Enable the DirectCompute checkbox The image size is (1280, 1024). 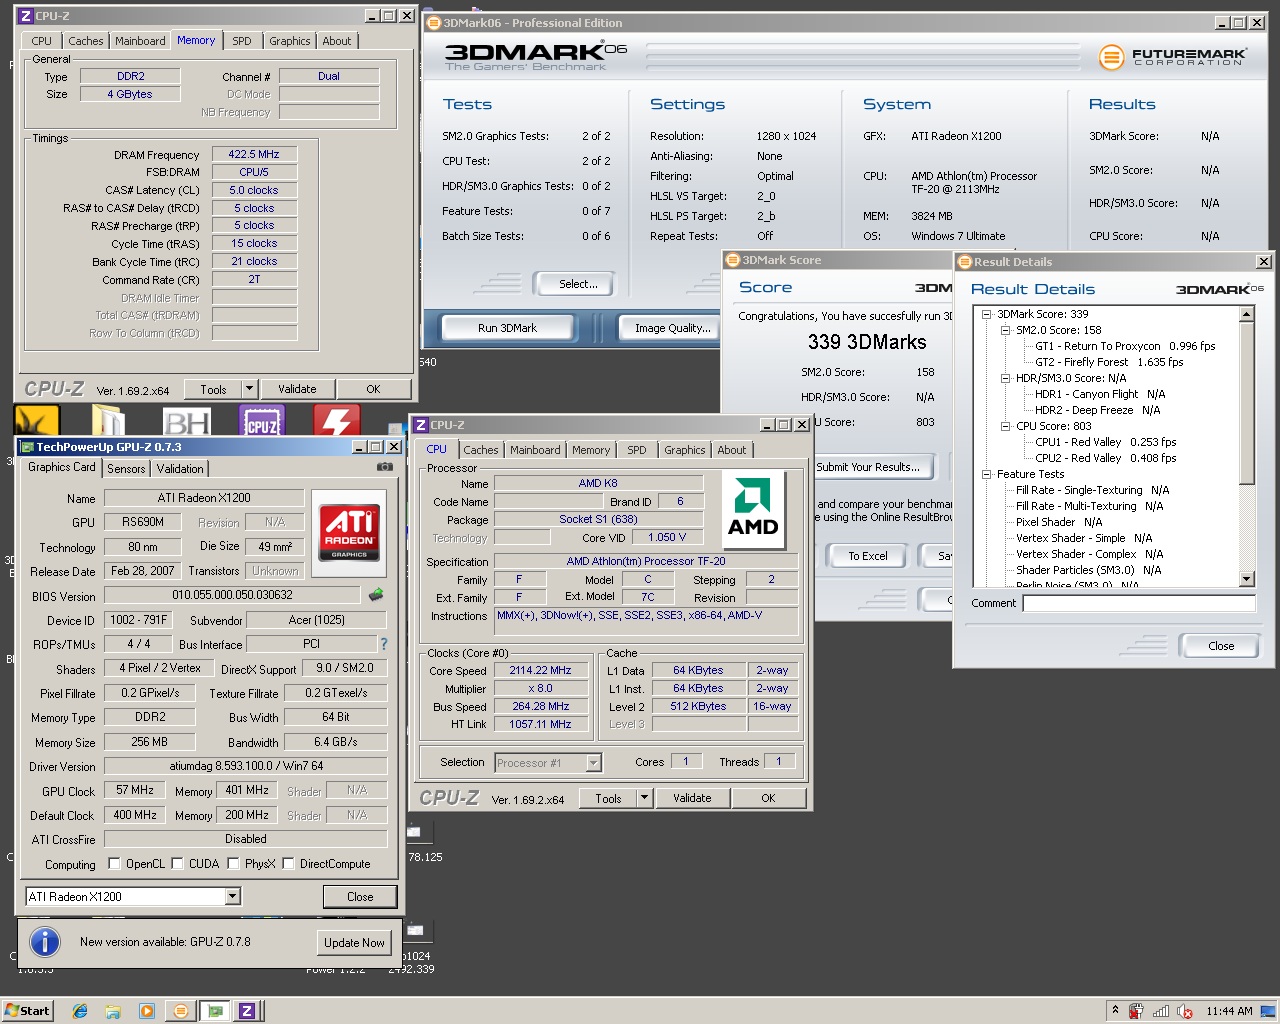[288, 864]
